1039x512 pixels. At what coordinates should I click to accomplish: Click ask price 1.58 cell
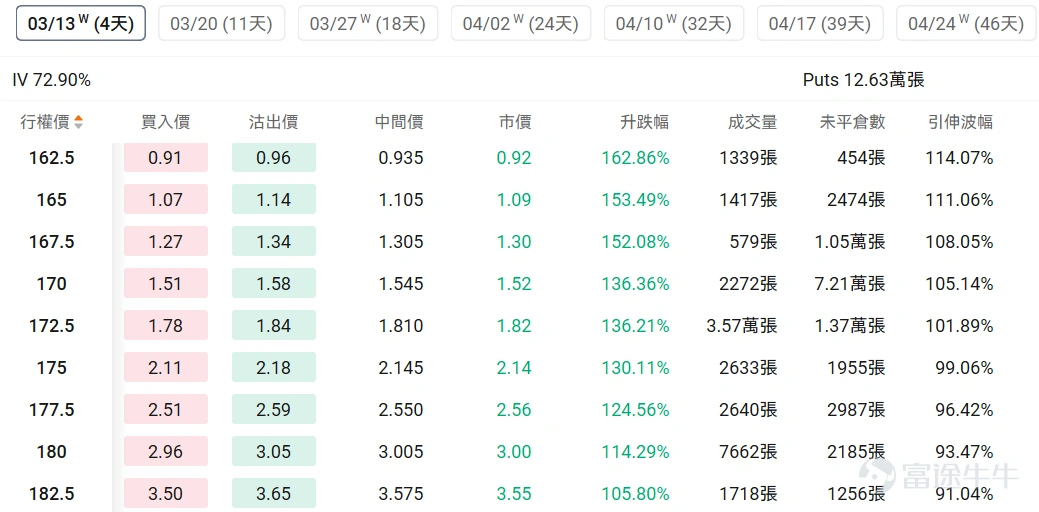(274, 283)
